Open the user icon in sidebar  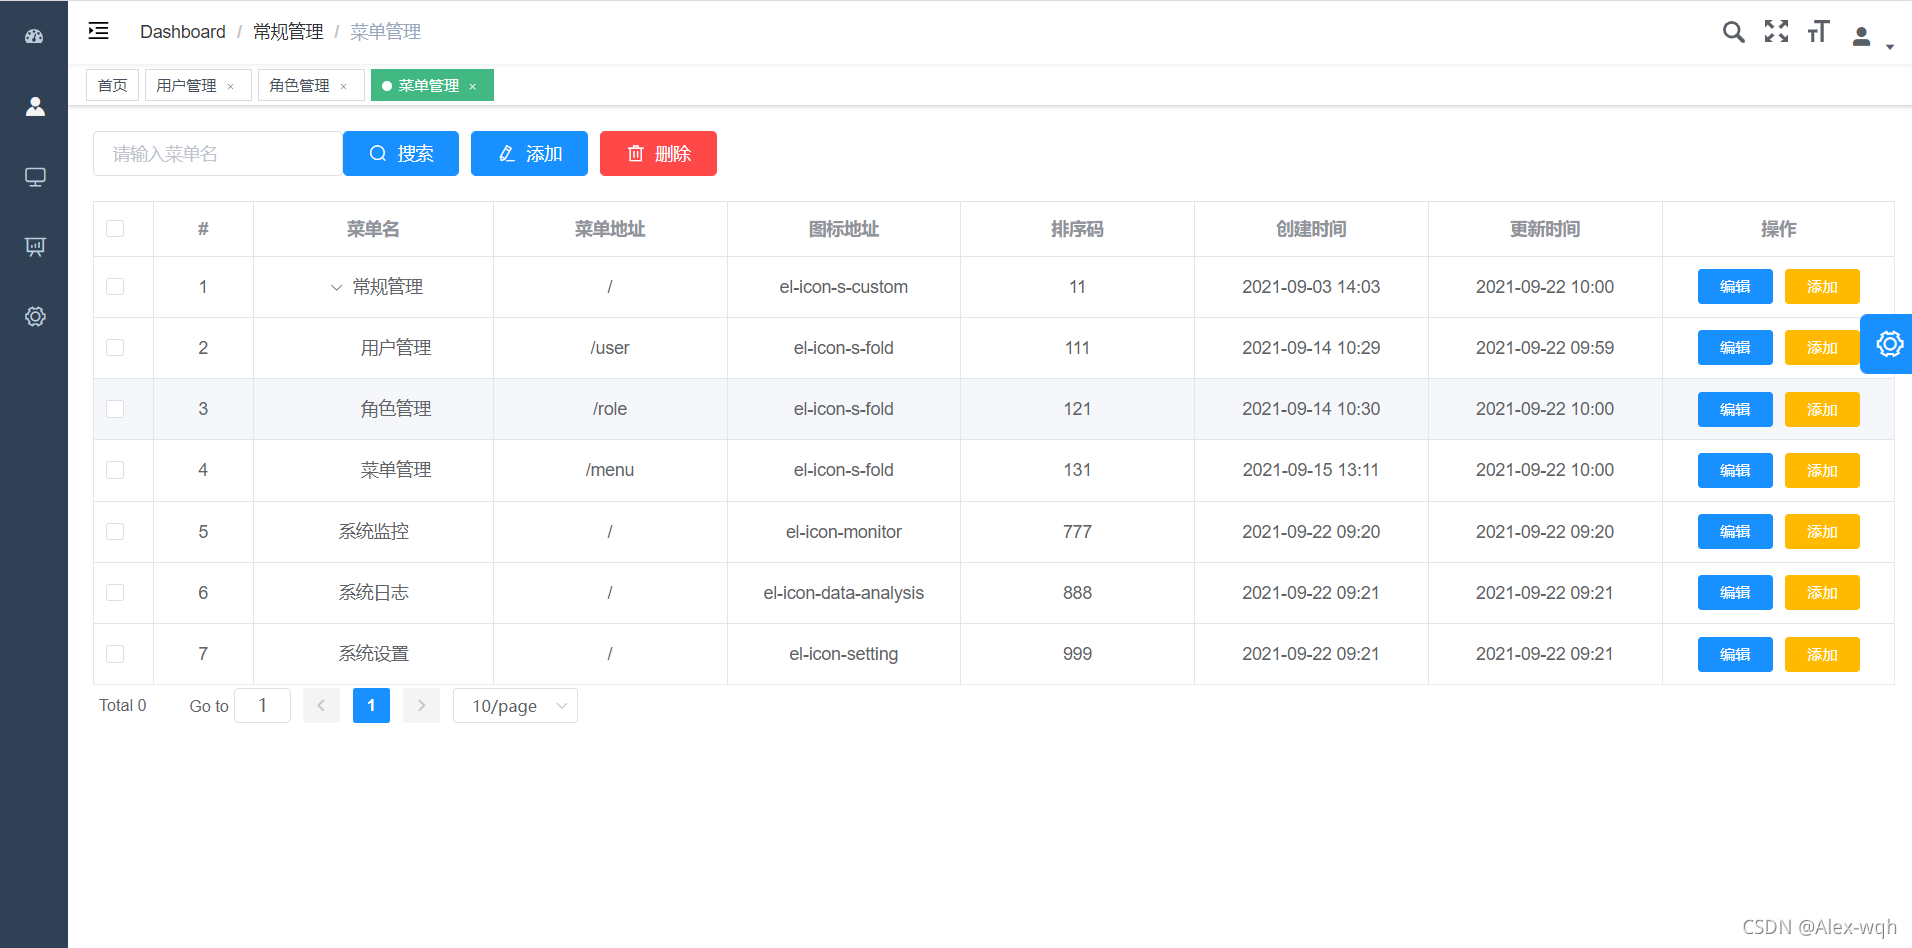tap(35, 106)
